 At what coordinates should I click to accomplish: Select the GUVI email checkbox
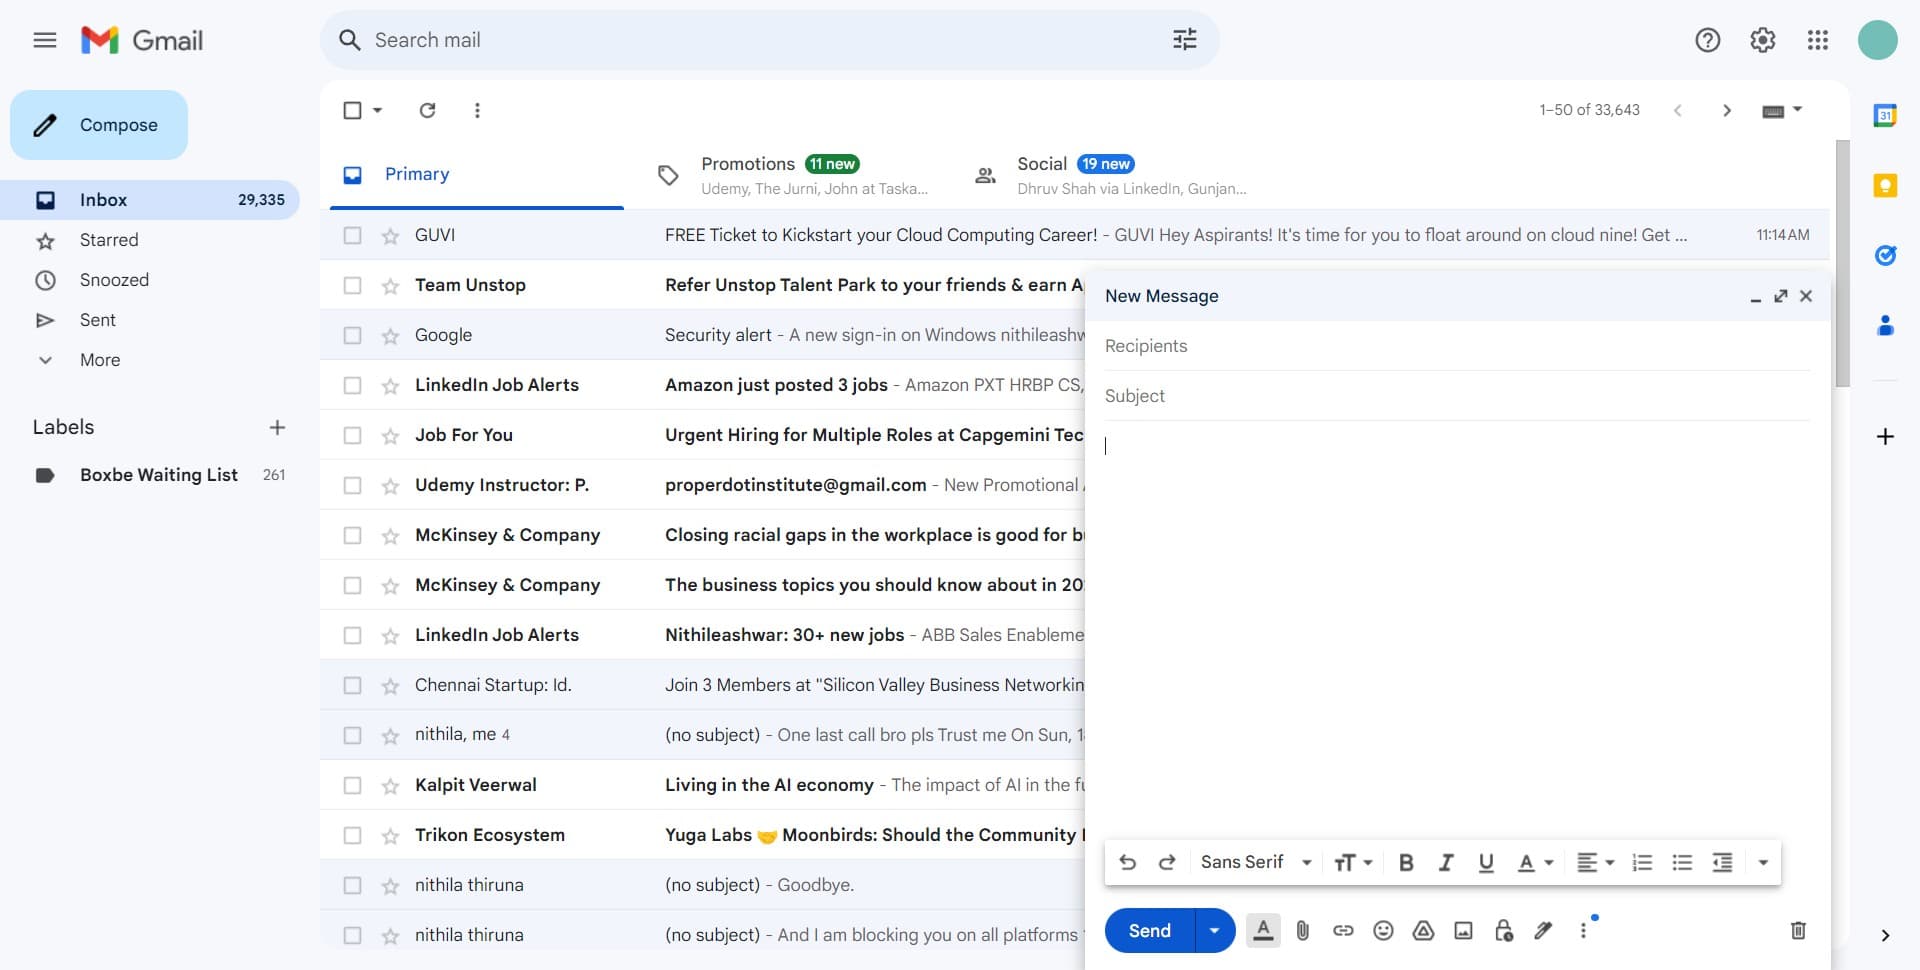(352, 236)
